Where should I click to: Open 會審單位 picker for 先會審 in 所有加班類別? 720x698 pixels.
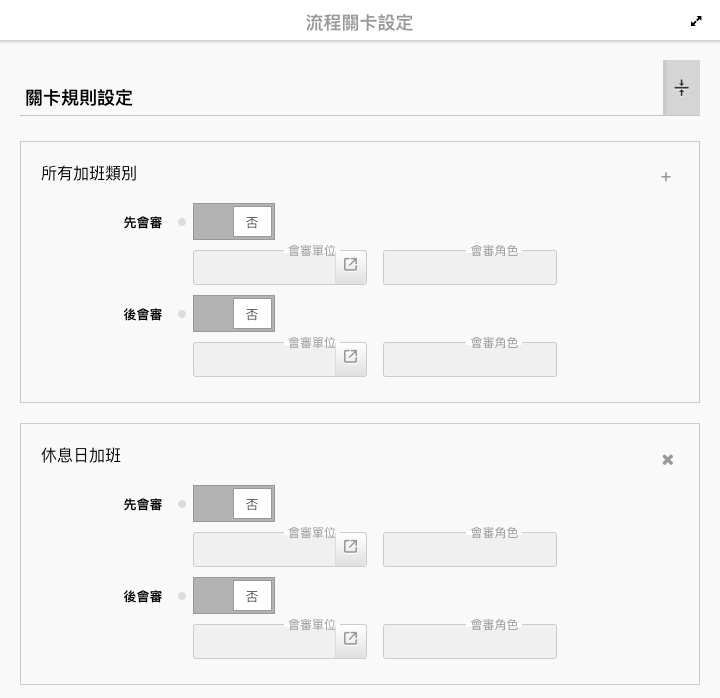350,266
